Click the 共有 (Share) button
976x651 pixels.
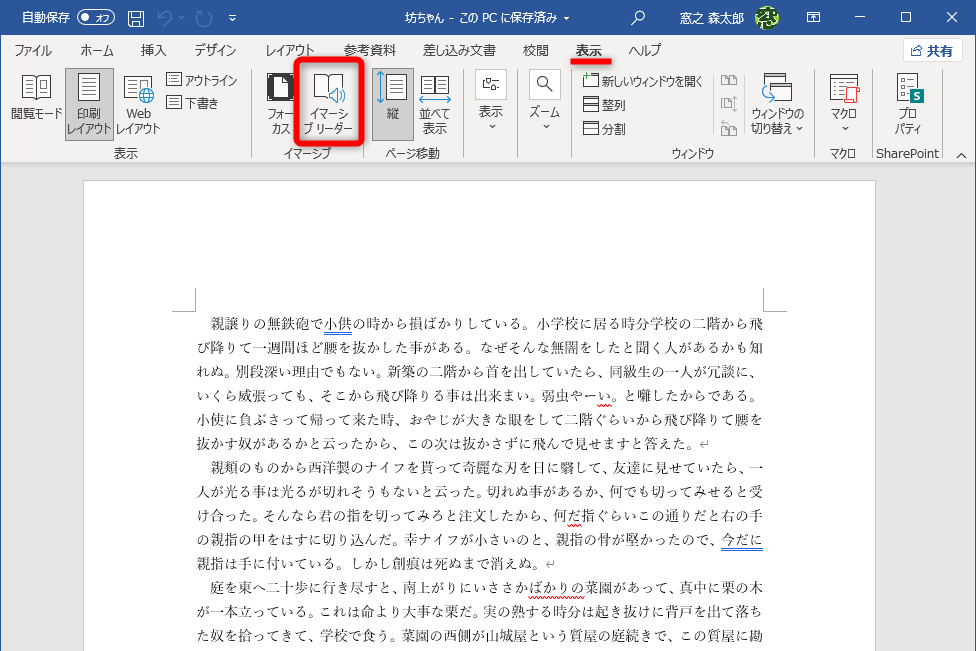tap(932, 49)
